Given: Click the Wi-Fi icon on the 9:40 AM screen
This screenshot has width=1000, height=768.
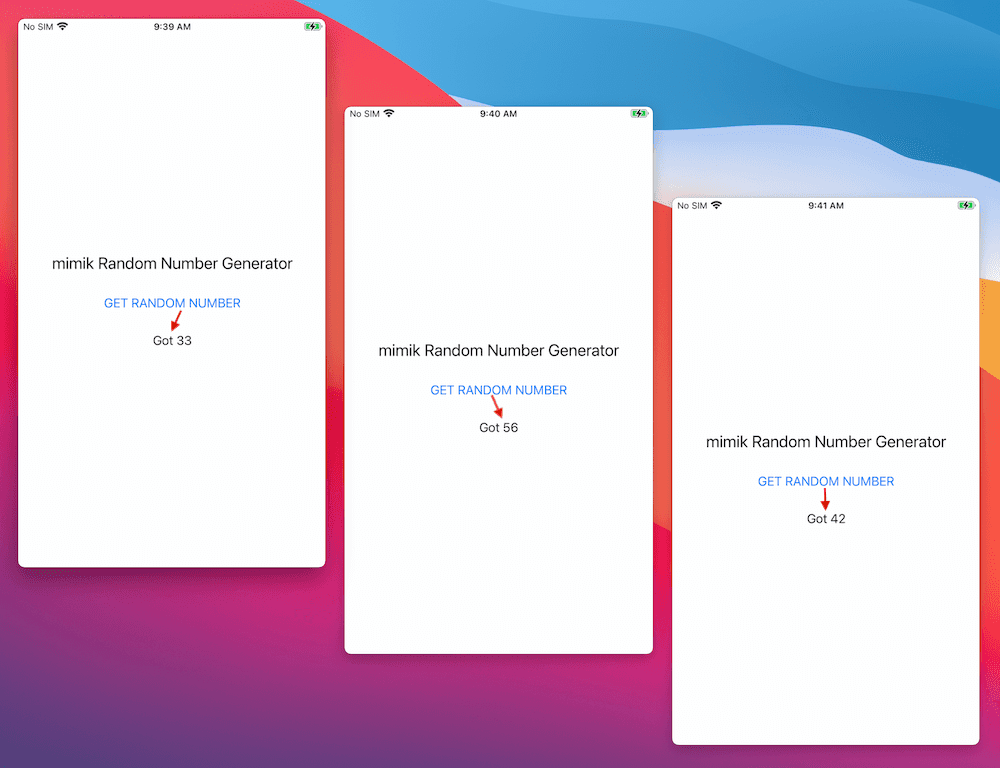Looking at the screenshot, I should pos(389,114).
